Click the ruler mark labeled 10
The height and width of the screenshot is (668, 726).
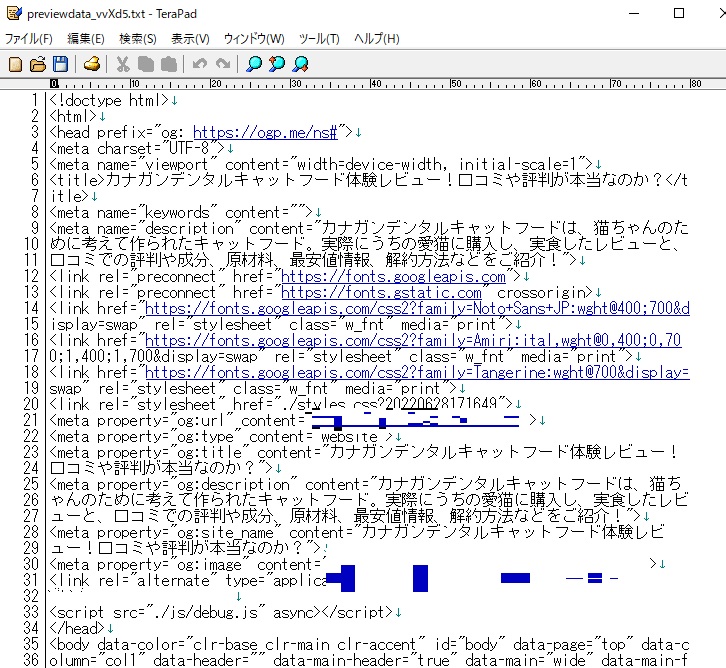[x=135, y=84]
